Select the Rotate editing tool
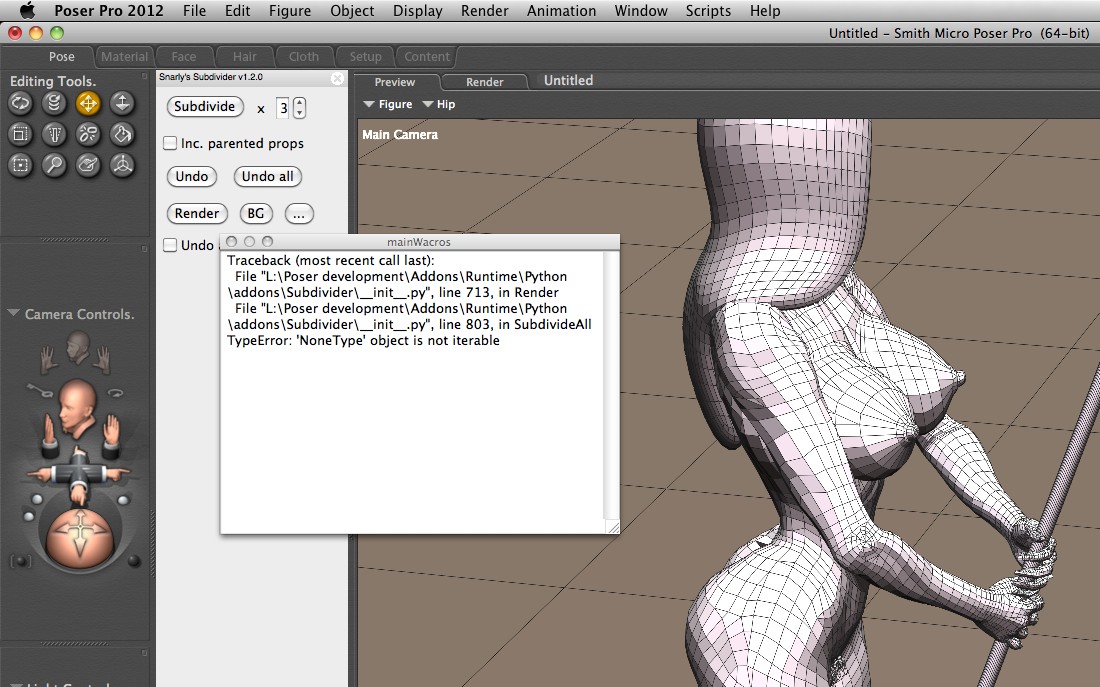This screenshot has width=1100, height=687. [x=20, y=102]
